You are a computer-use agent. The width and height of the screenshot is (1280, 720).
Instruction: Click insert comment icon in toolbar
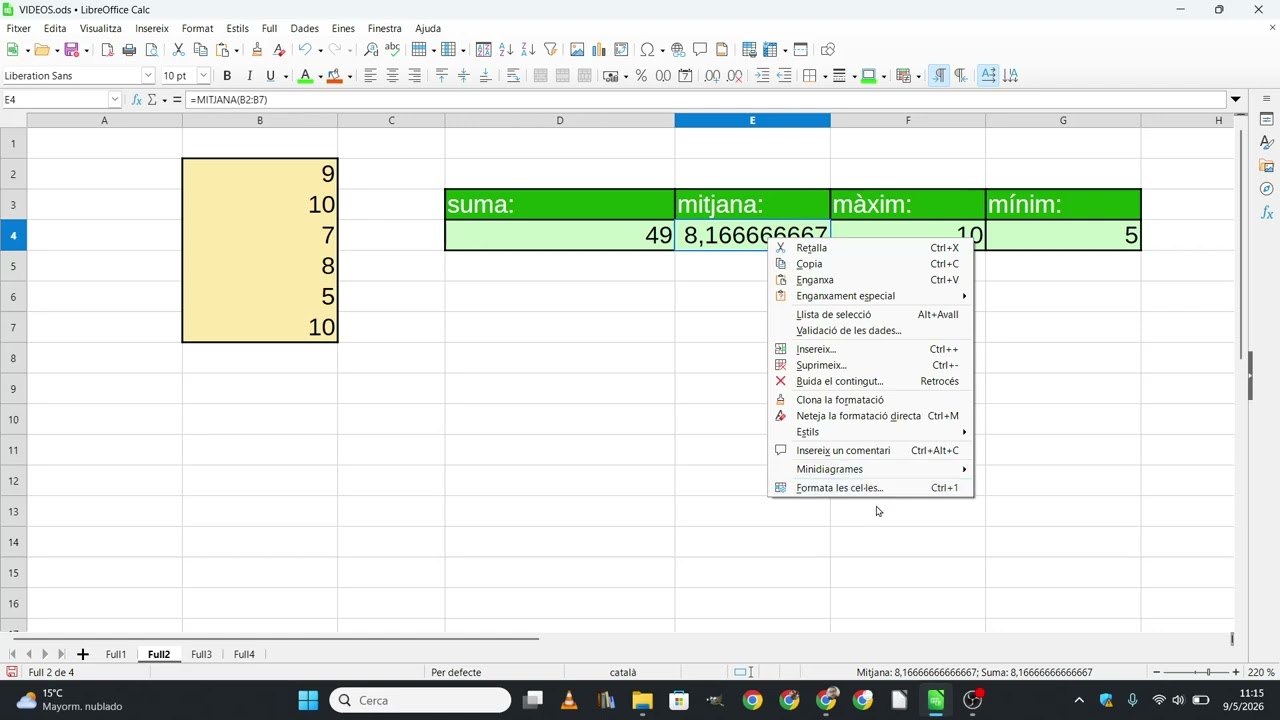[x=700, y=49]
